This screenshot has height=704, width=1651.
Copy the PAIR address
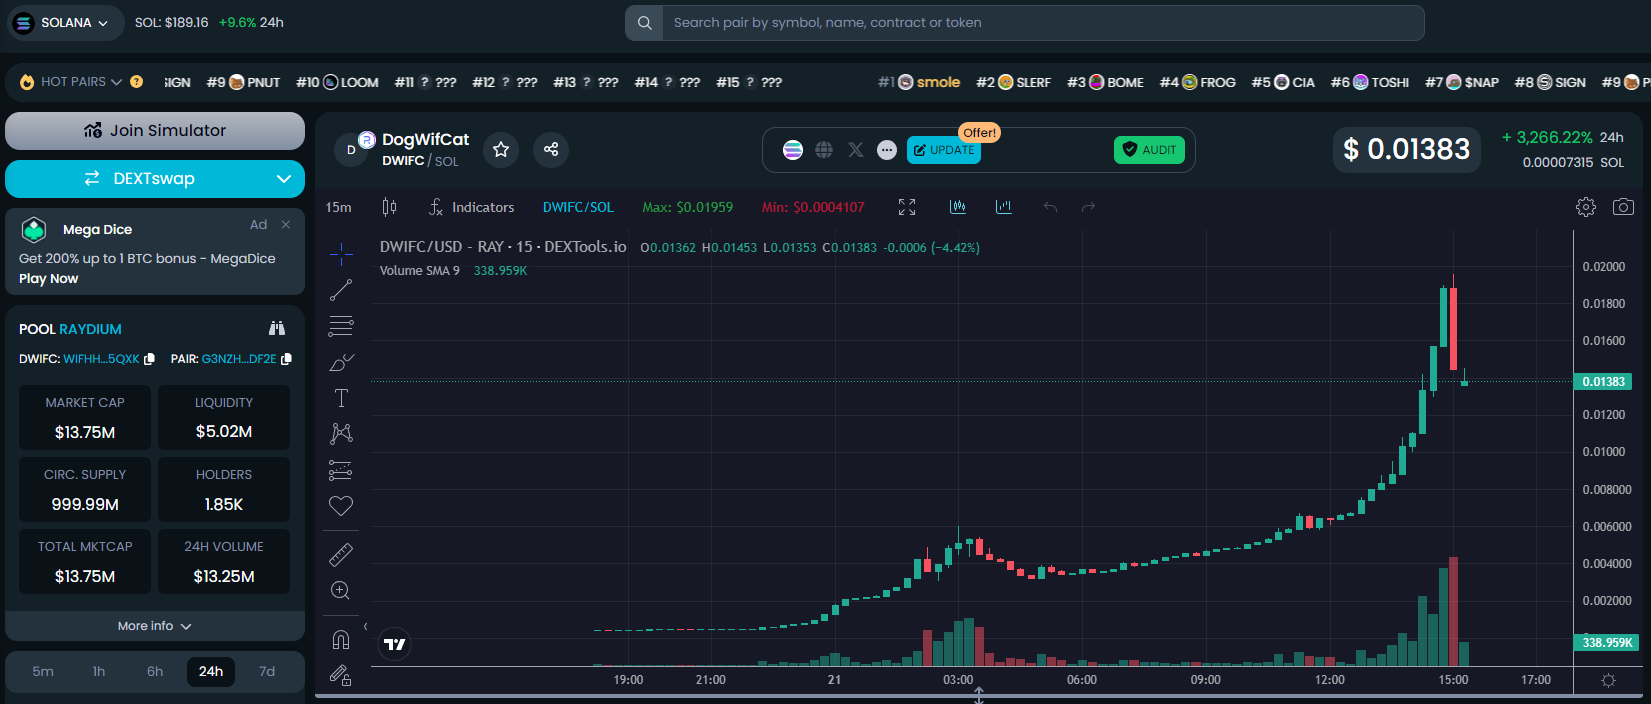pos(286,359)
